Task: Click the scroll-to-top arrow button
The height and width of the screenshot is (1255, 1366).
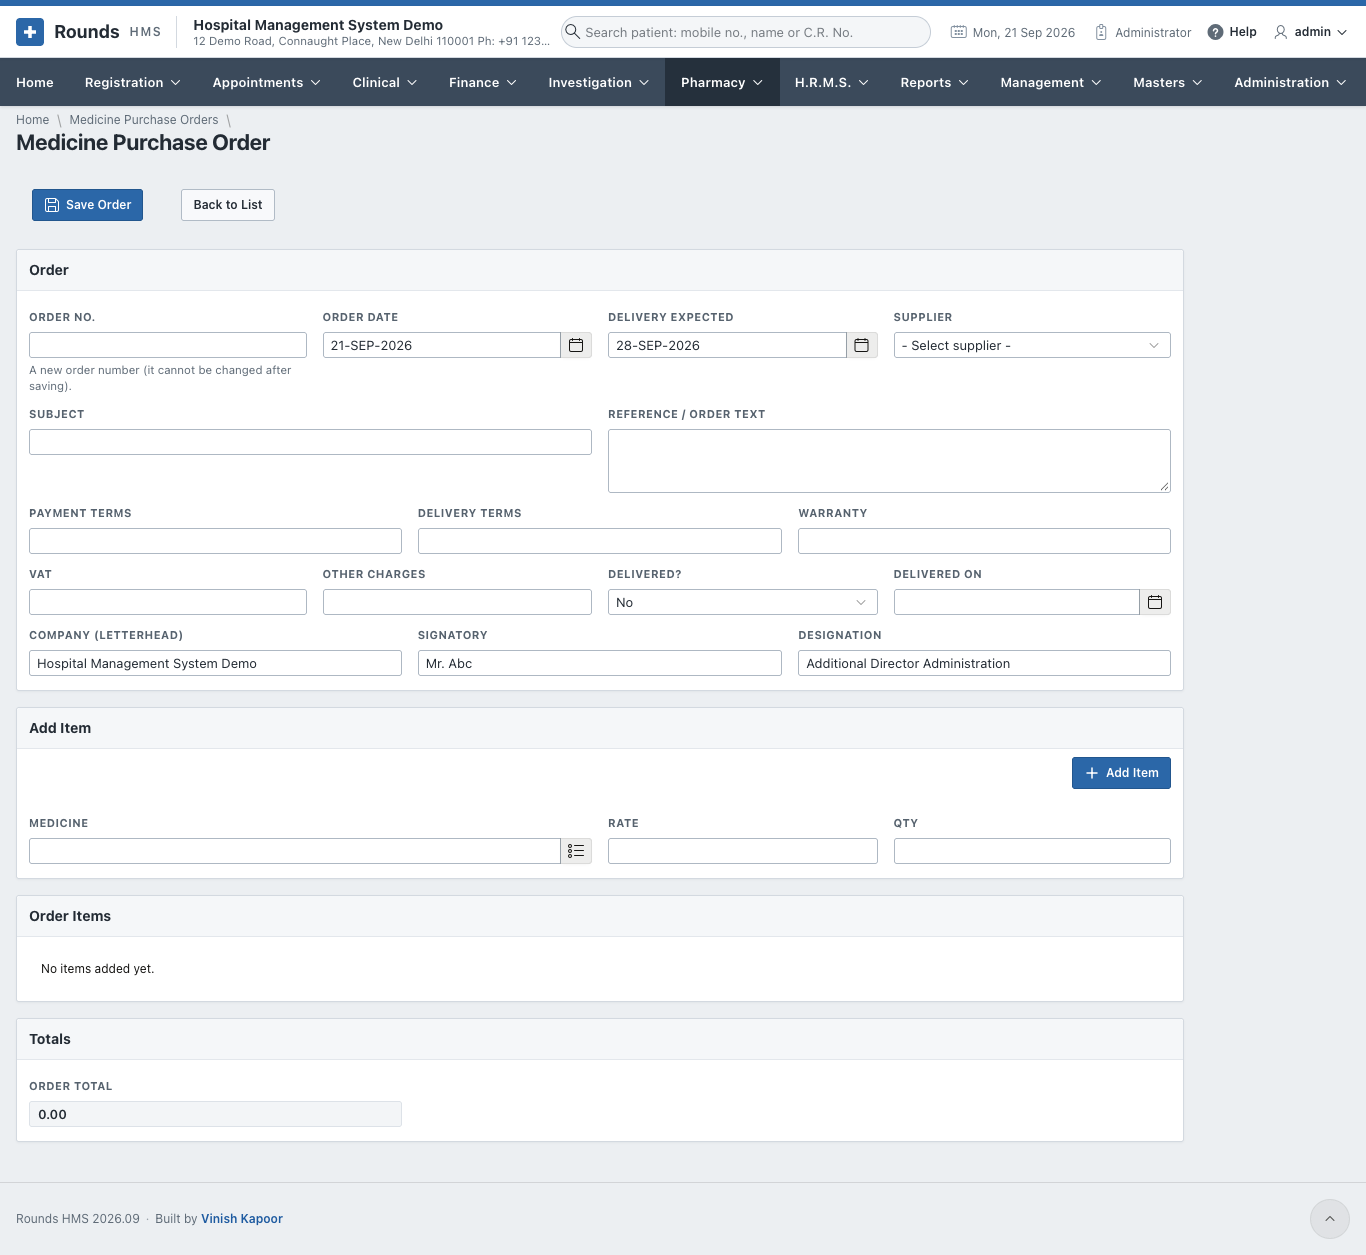Action: (x=1330, y=1219)
